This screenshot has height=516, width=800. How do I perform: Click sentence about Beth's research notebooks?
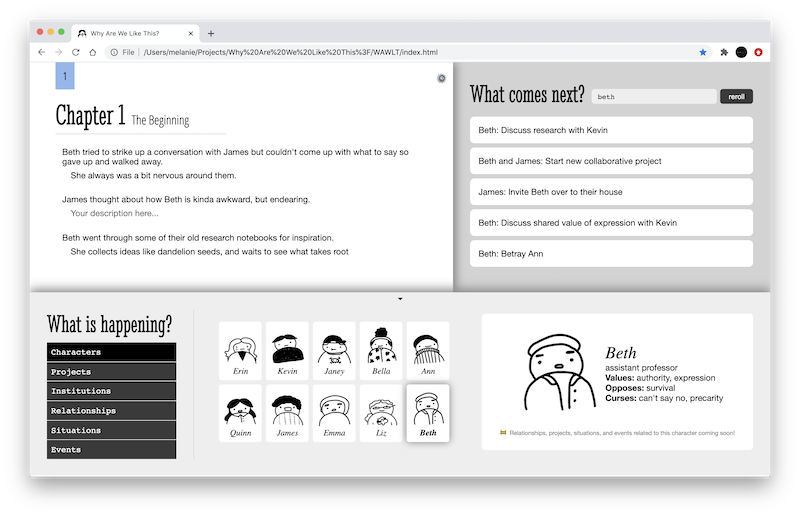tap(198, 238)
